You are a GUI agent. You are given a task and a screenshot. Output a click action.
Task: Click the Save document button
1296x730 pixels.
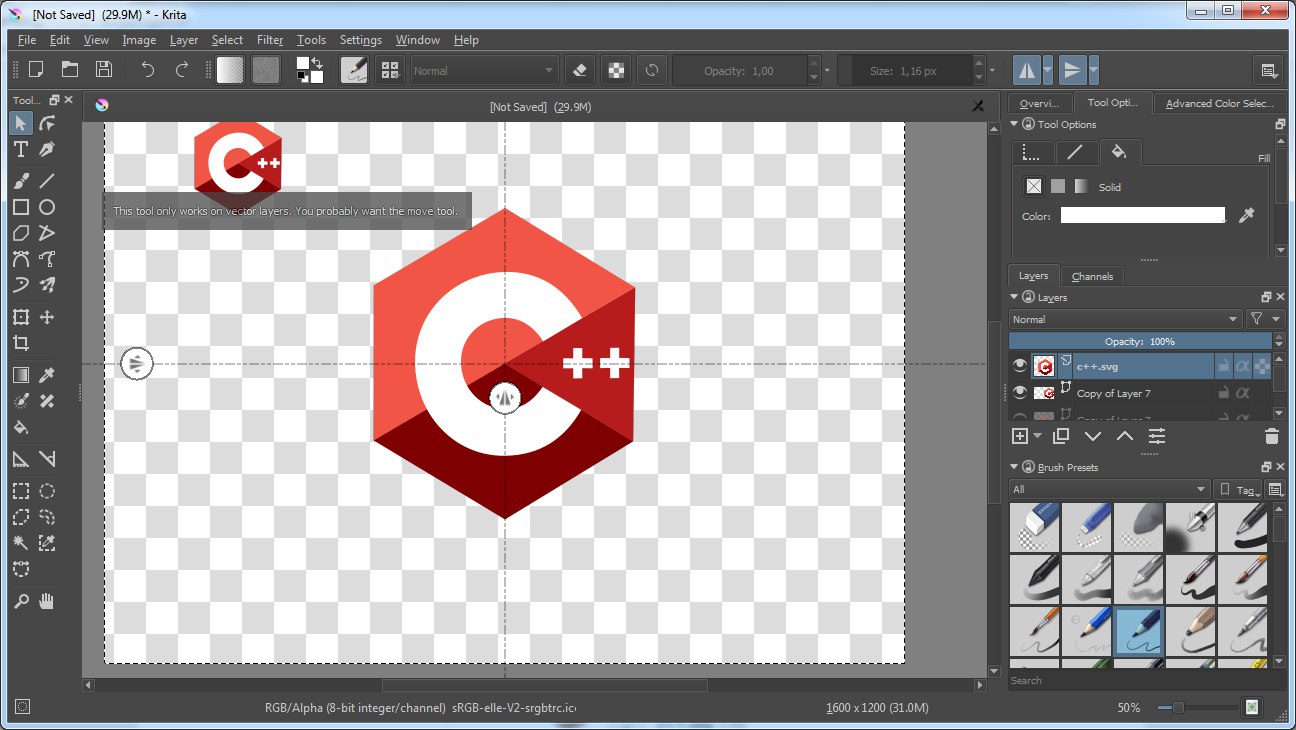coord(103,70)
